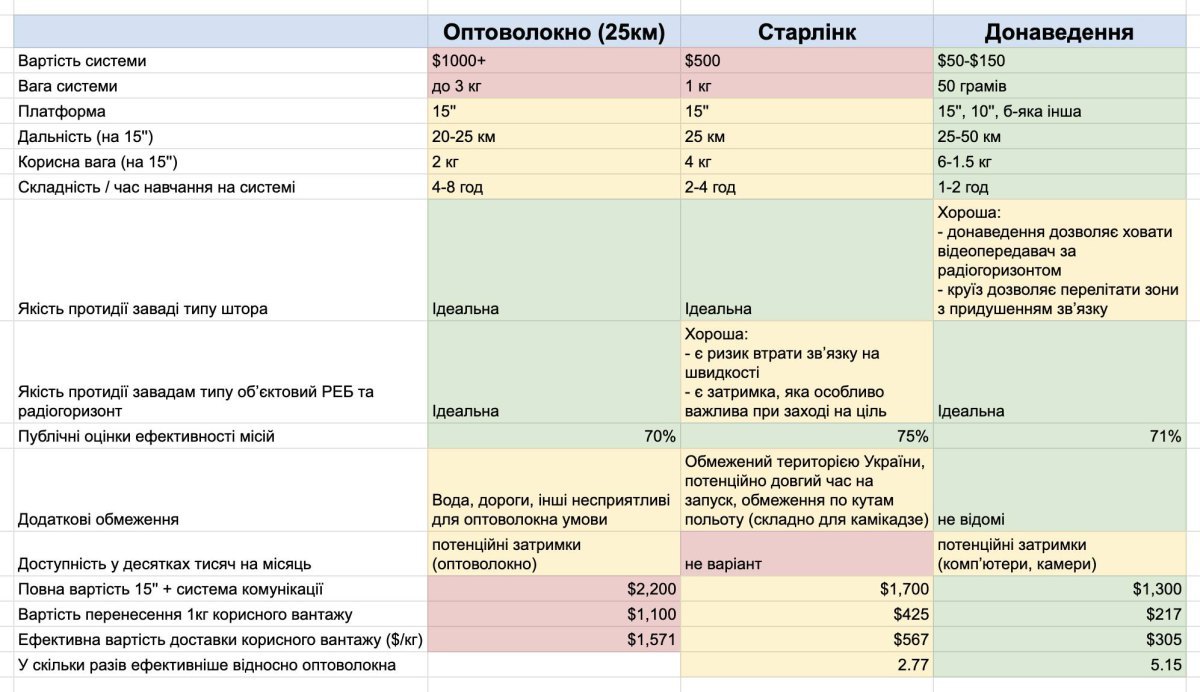The height and width of the screenshot is (692, 1200).
Task: Select the "не варіант" cell
Action: 806,564
